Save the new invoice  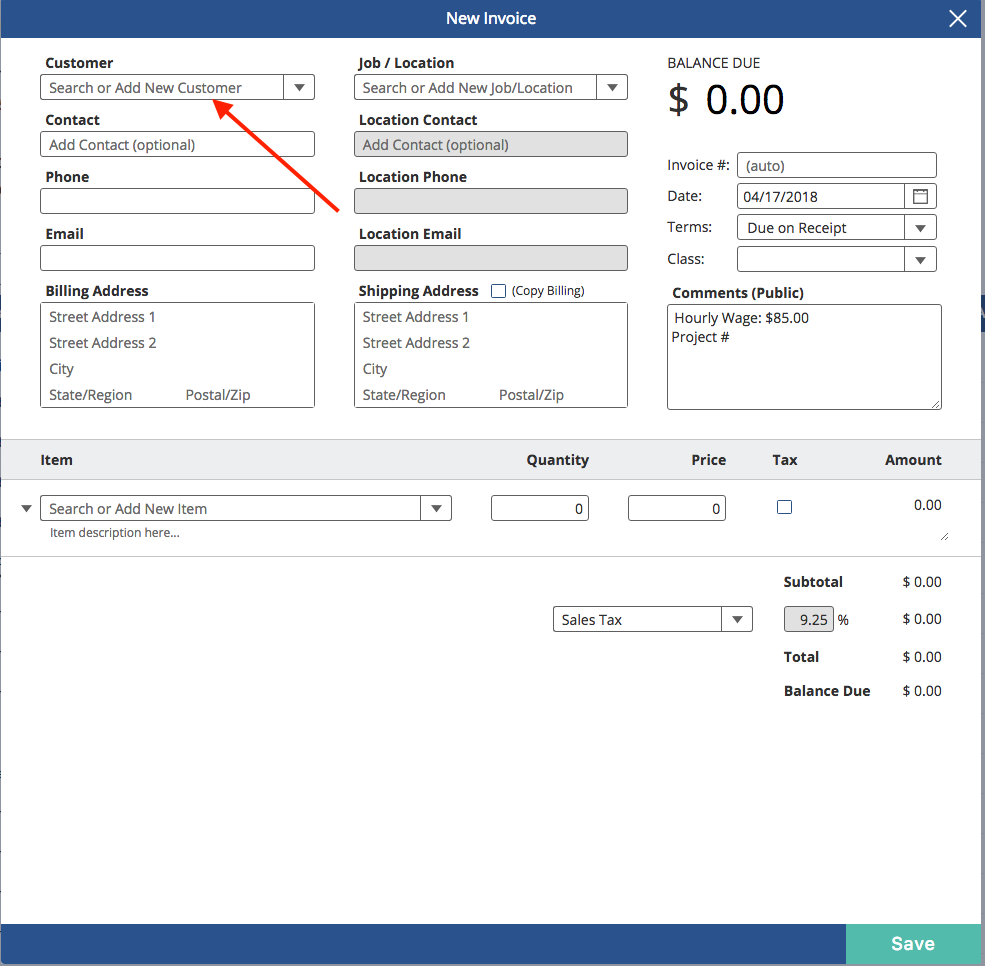(913, 943)
